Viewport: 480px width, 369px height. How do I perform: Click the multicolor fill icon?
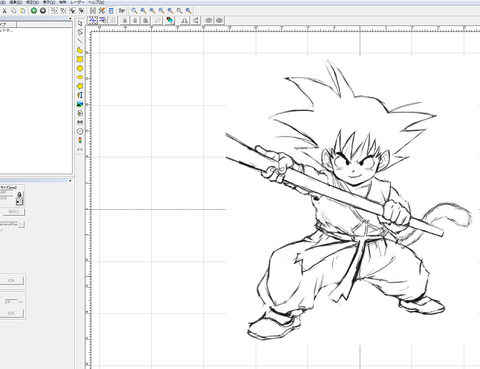tap(170, 20)
